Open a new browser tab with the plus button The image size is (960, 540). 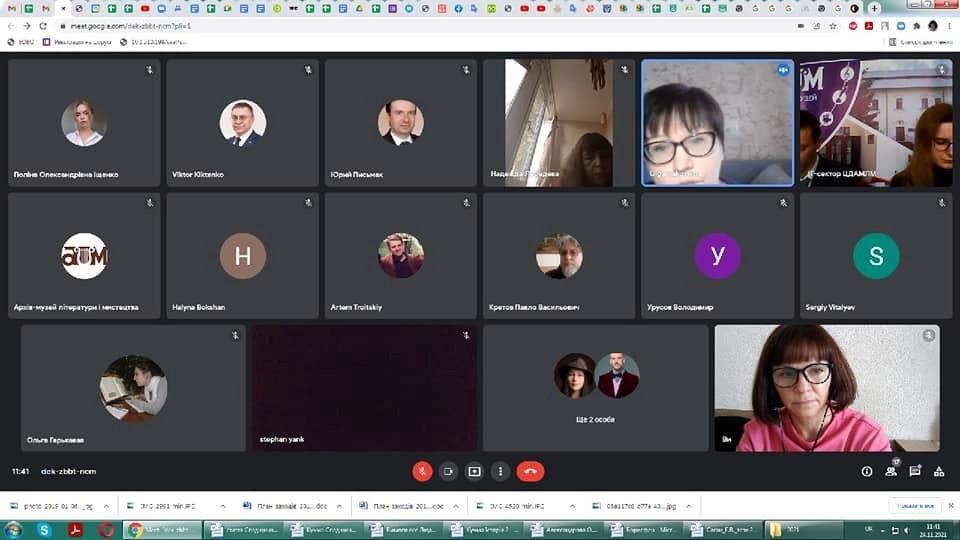875,8
